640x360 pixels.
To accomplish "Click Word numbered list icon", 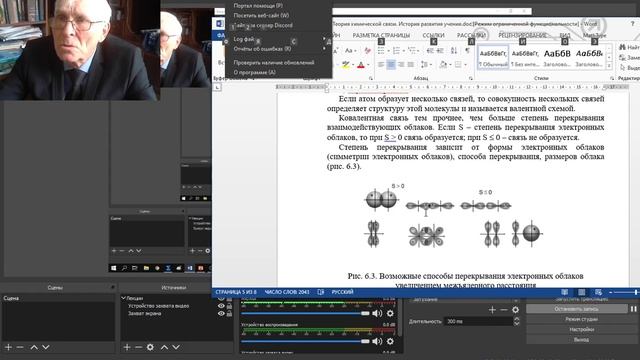I will pyautogui.click(x=396, y=51).
